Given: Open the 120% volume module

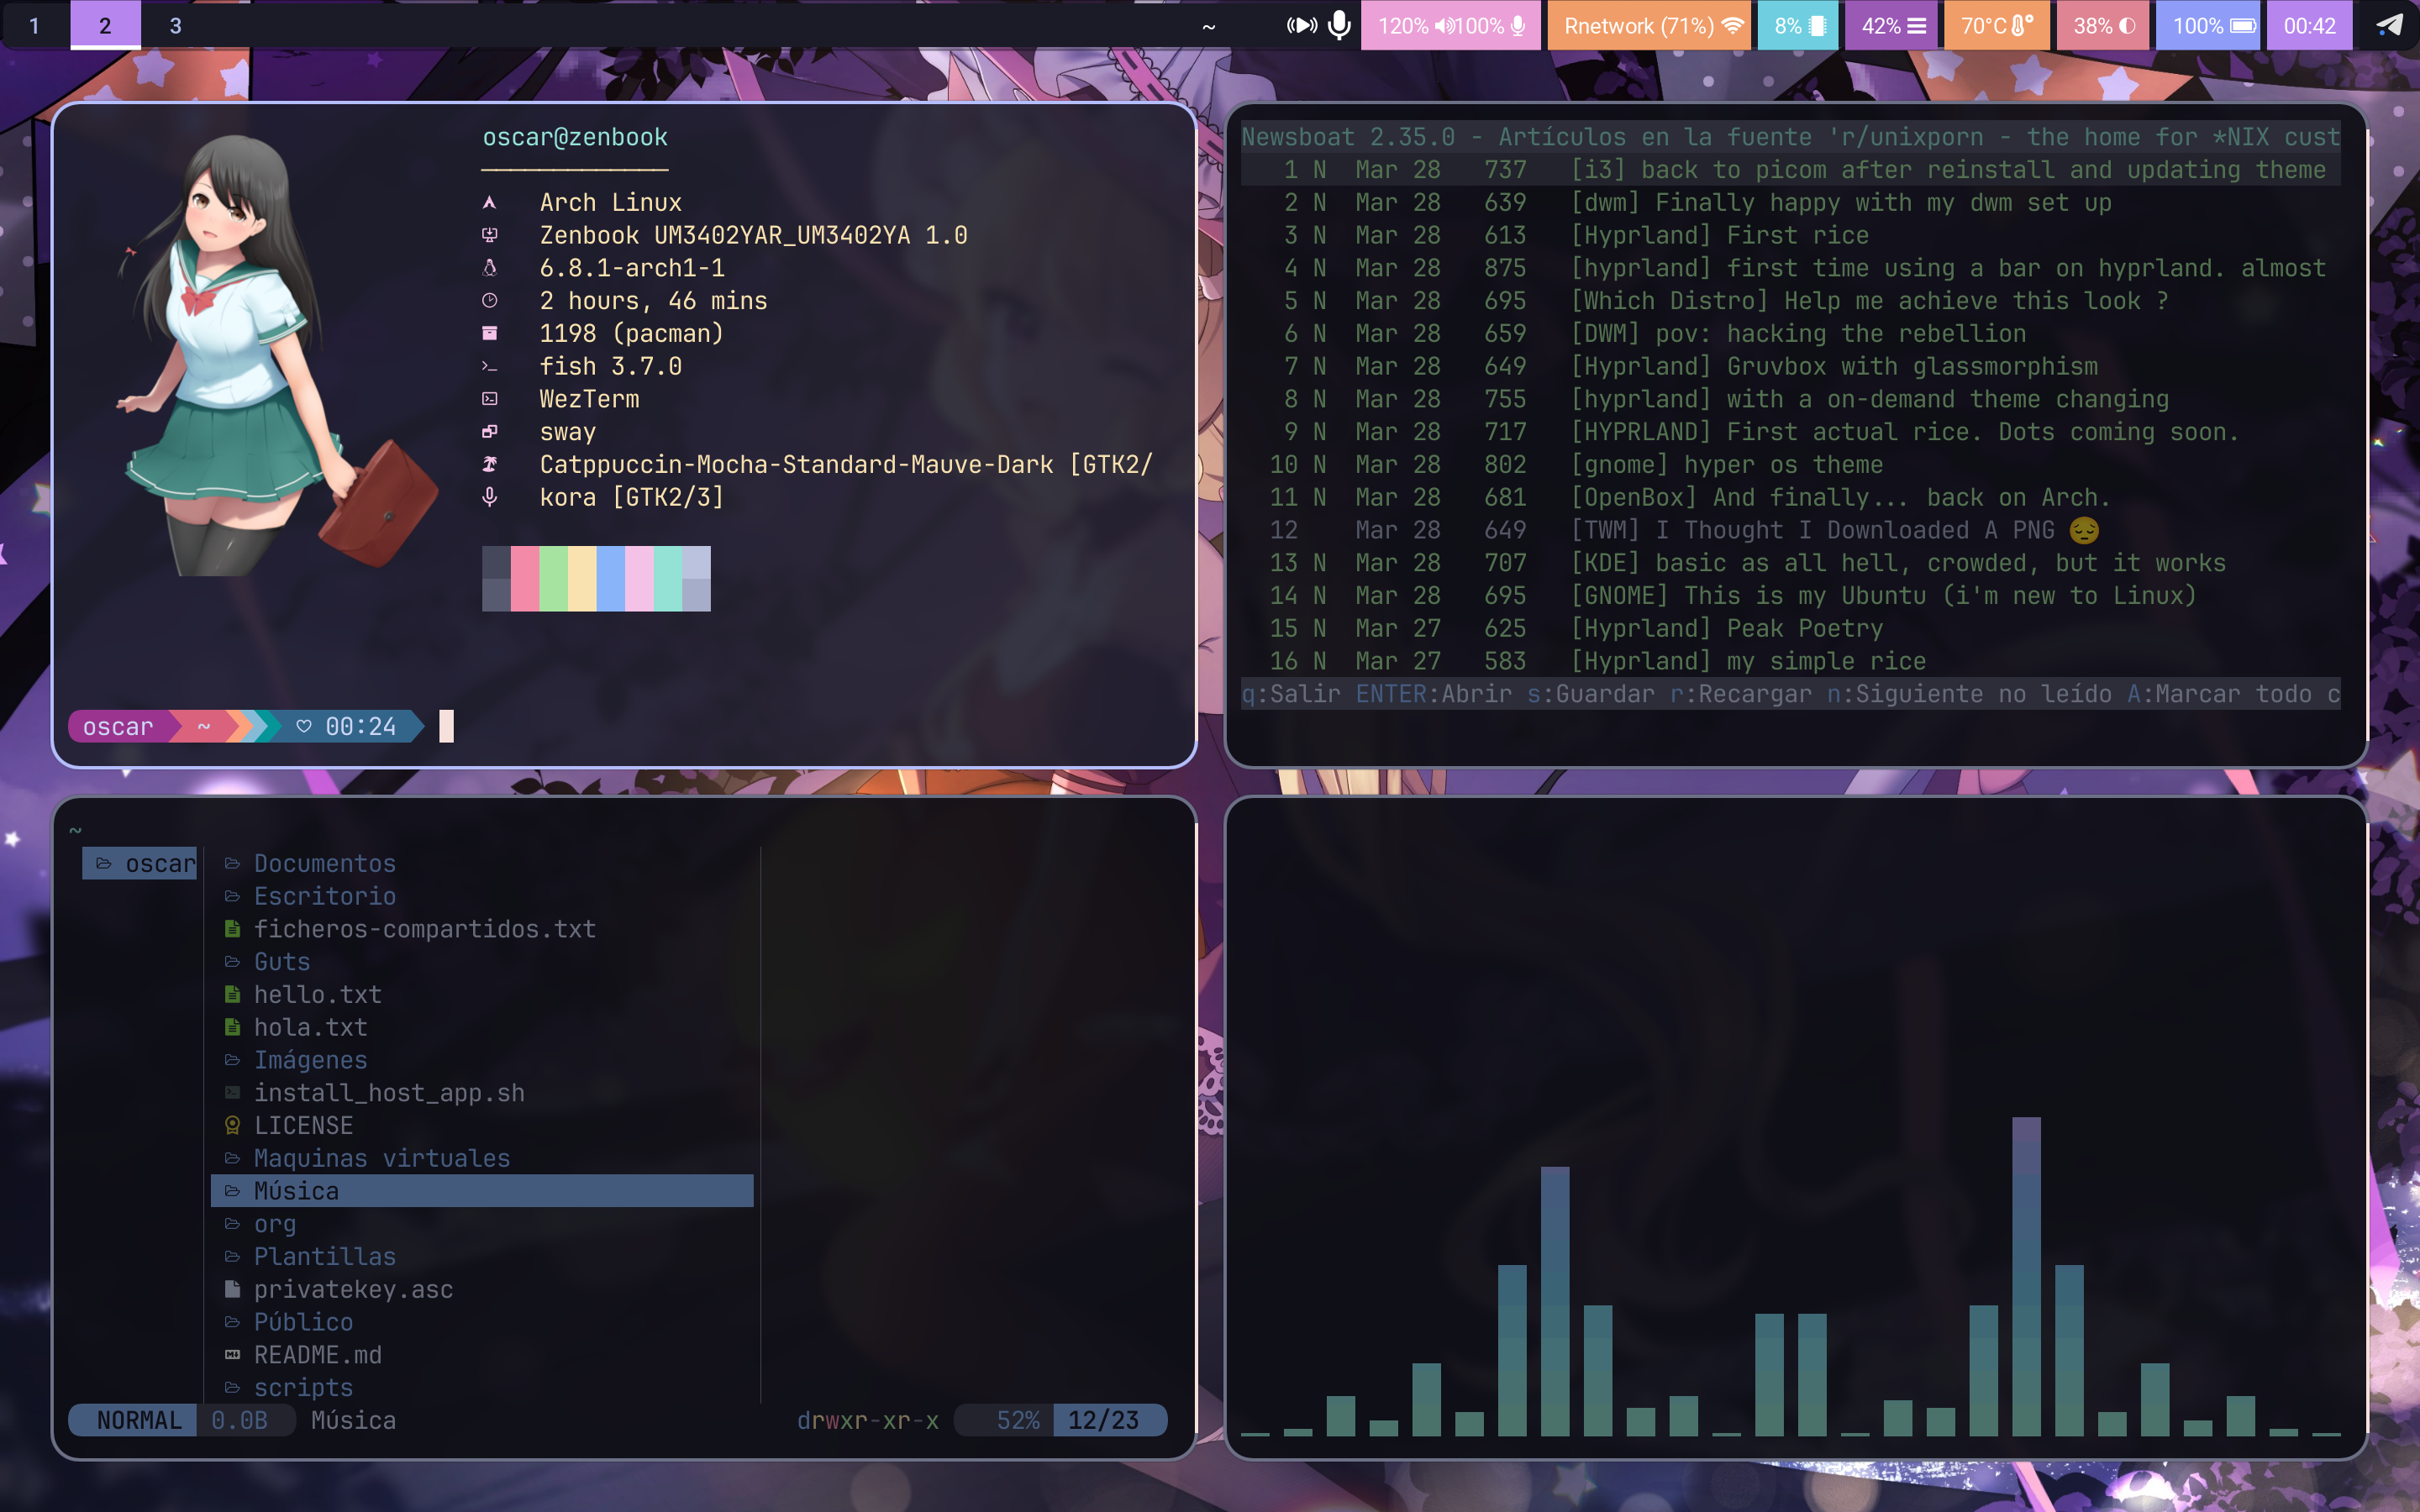Looking at the screenshot, I should pos(1417,25).
